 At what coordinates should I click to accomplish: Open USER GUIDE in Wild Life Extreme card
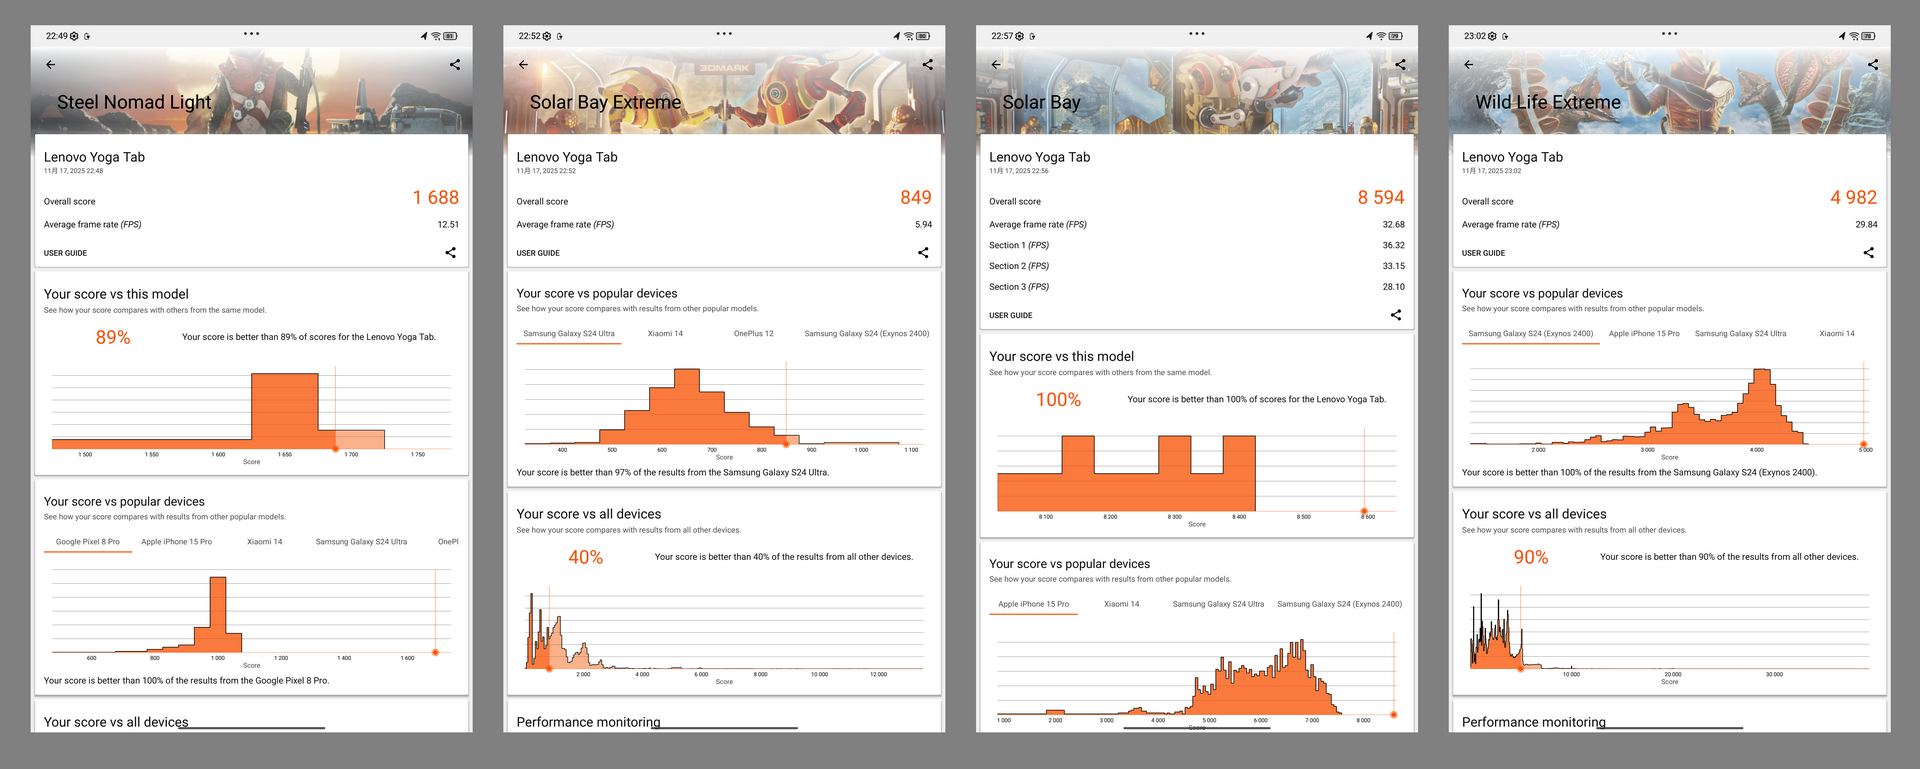pyautogui.click(x=1483, y=253)
